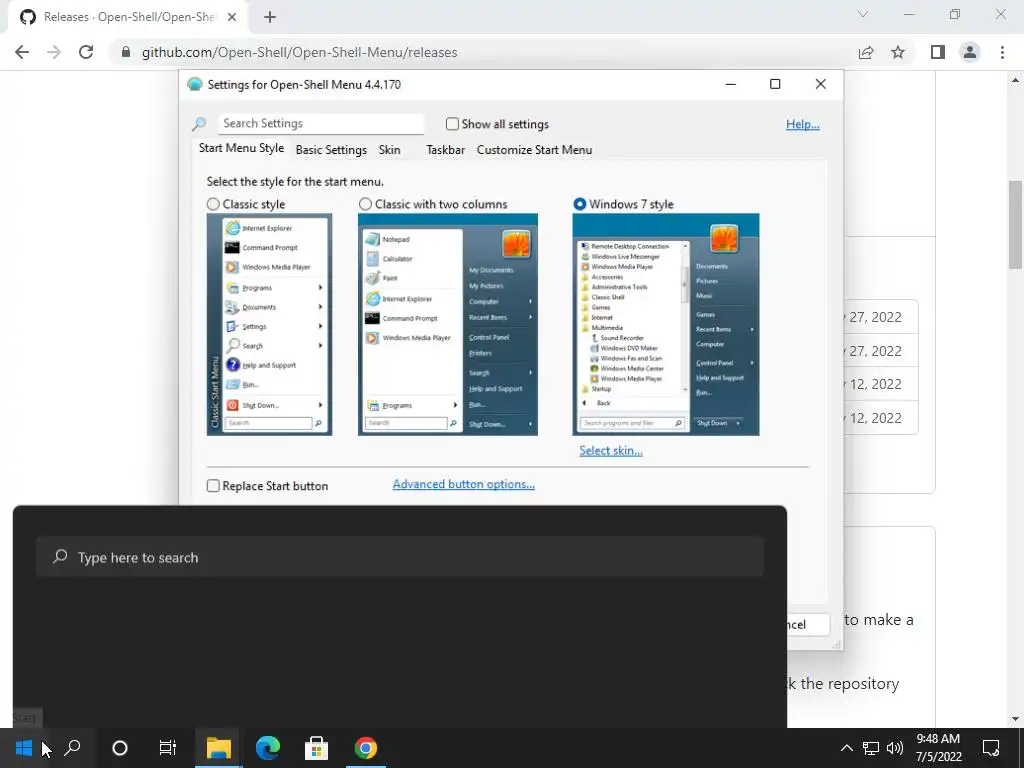1024x768 pixels.
Task: Click the two columns preview image
Action: [448, 325]
